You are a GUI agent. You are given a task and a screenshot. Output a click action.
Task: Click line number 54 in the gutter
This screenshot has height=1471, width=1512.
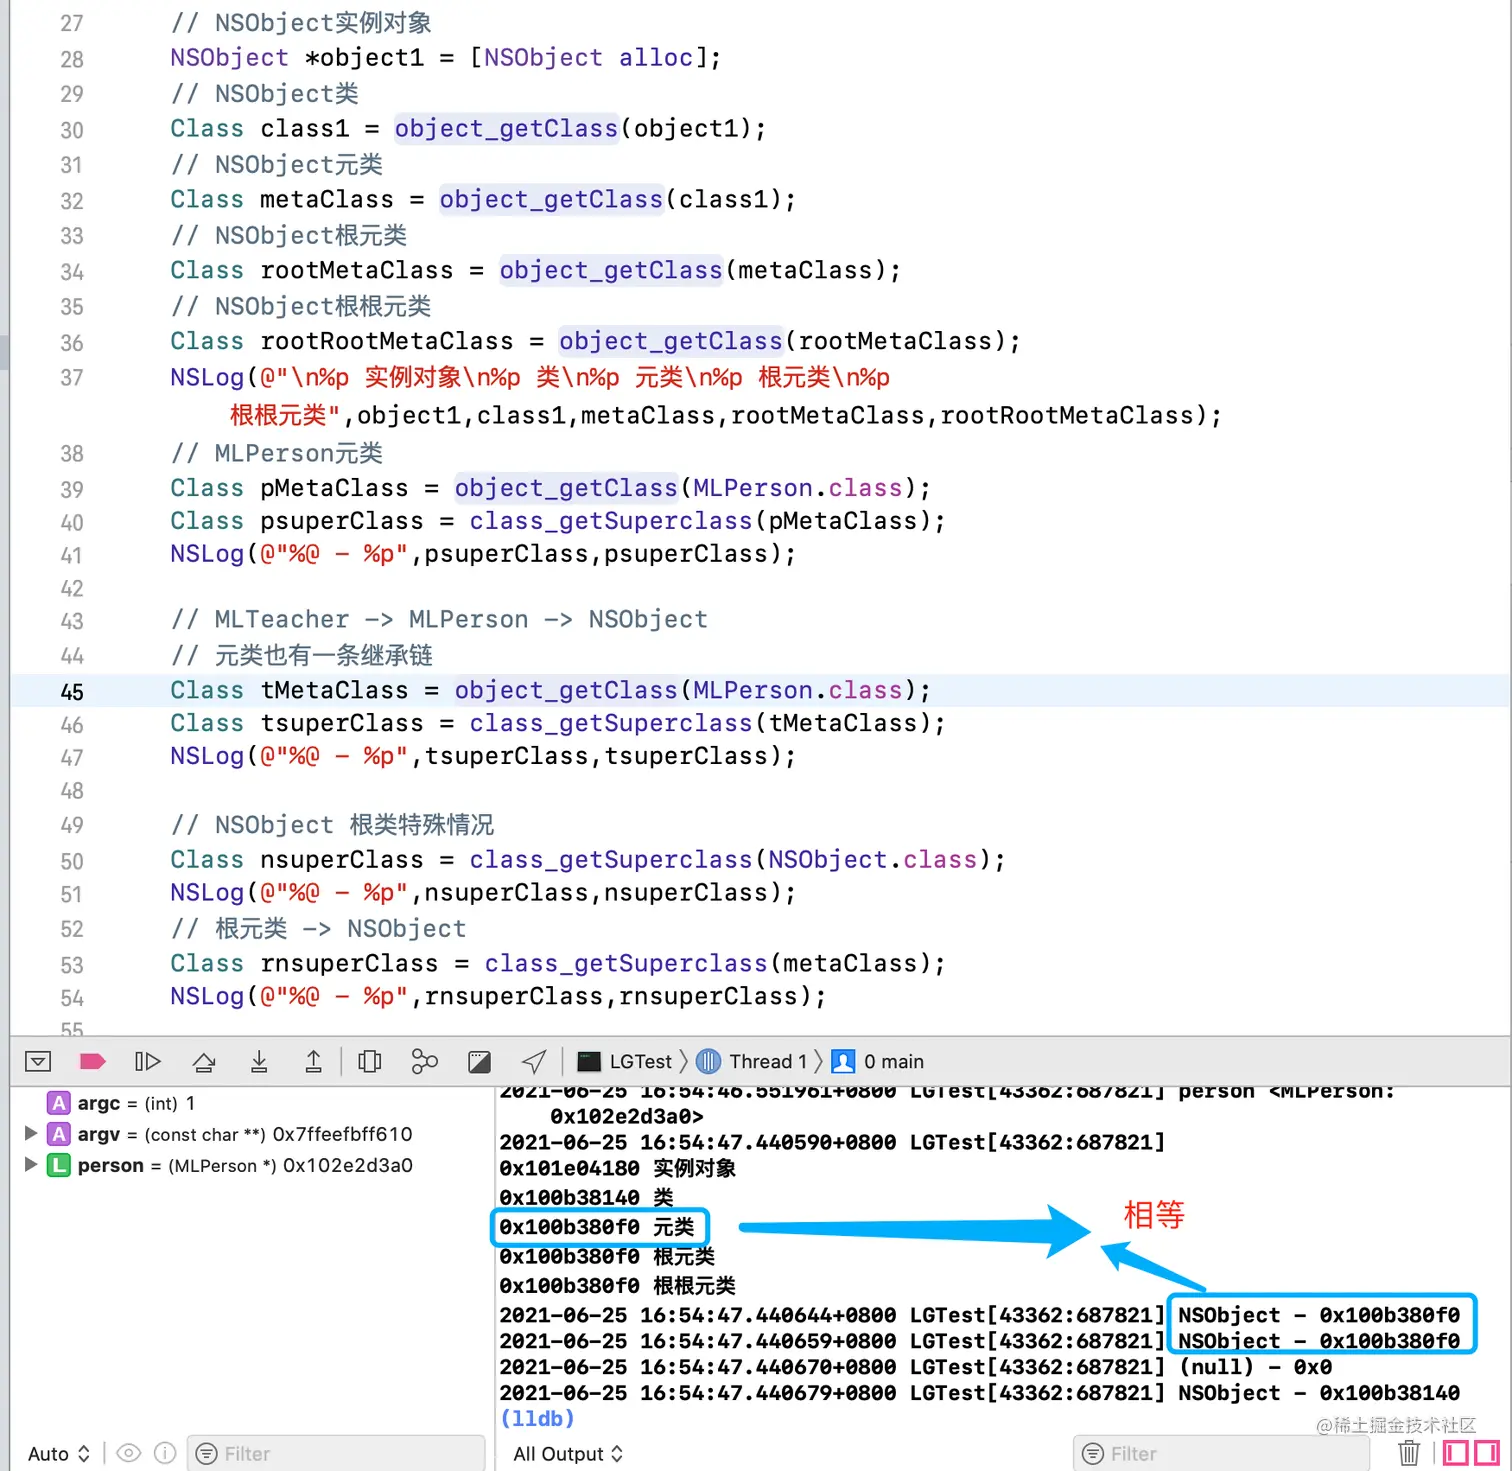coord(72,998)
